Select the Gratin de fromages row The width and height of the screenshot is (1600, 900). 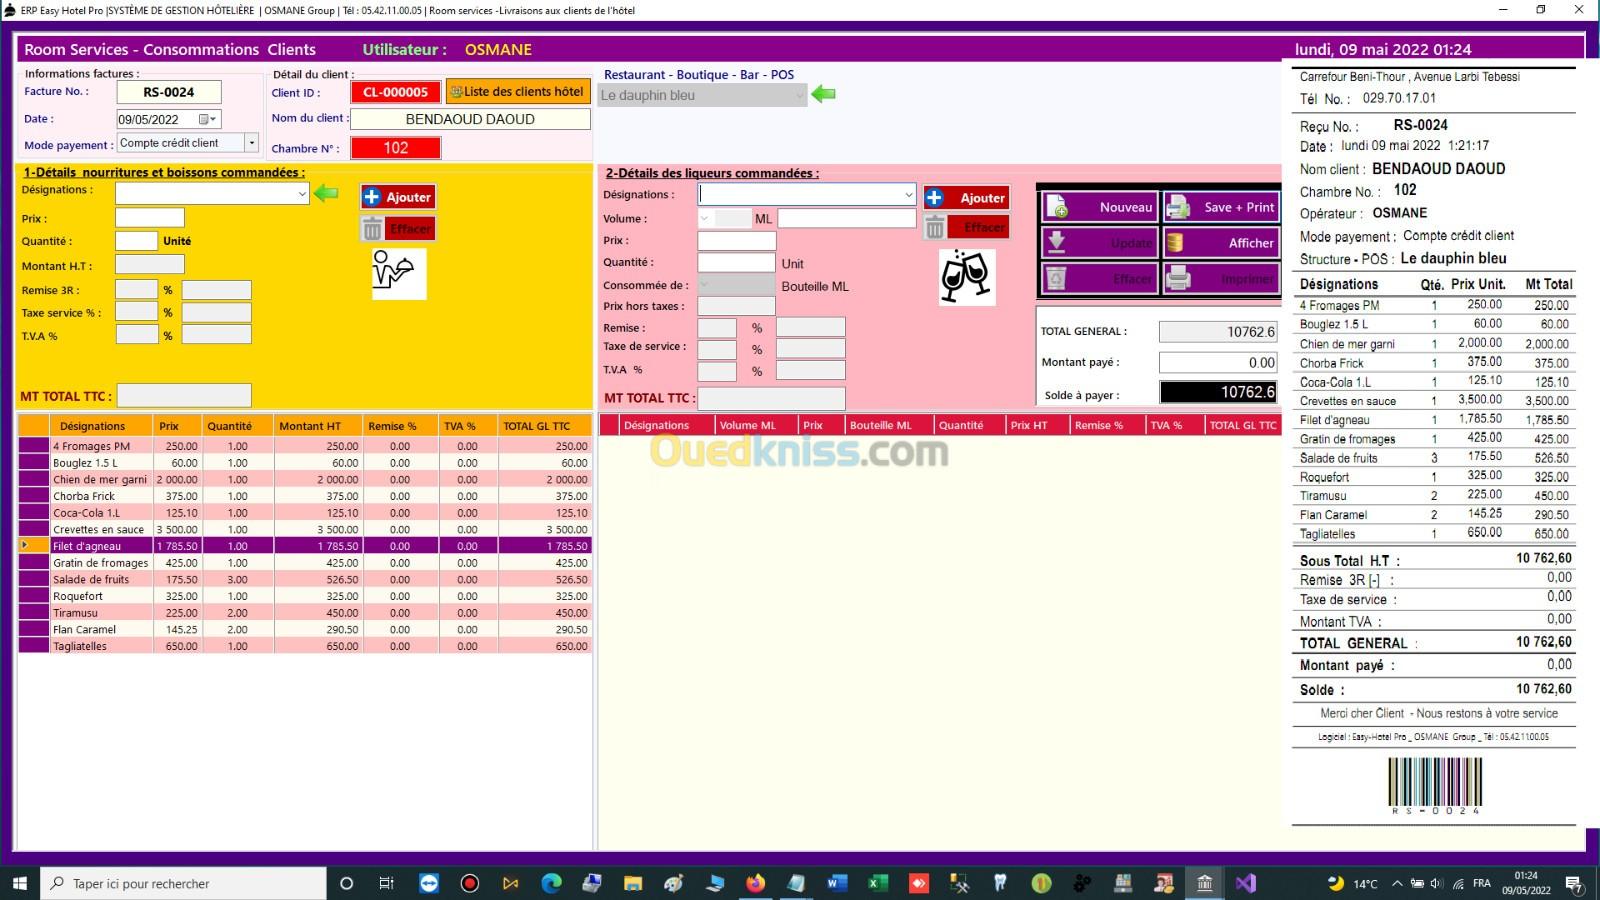(x=305, y=563)
